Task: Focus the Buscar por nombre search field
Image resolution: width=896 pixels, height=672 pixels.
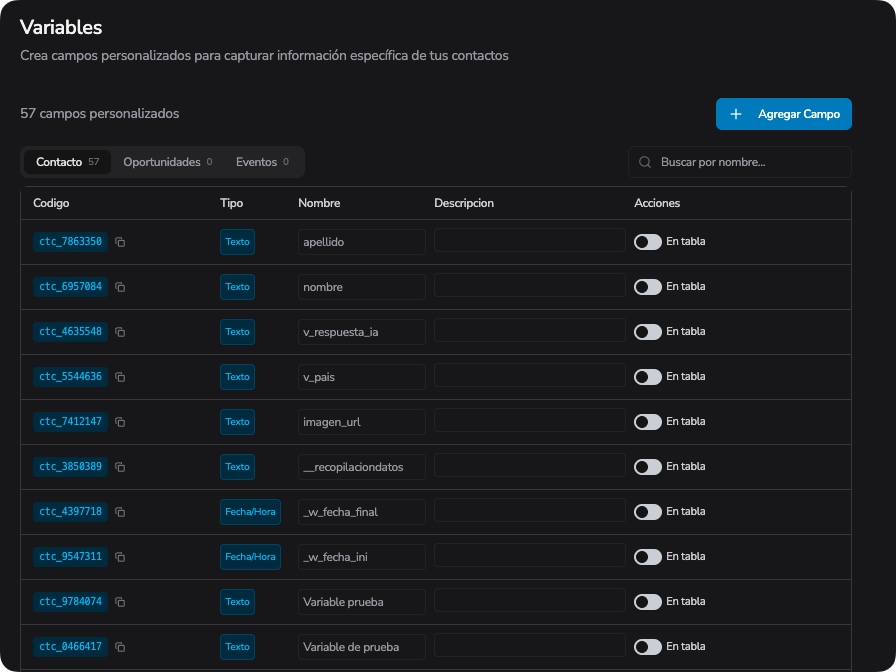Action: tap(740, 162)
